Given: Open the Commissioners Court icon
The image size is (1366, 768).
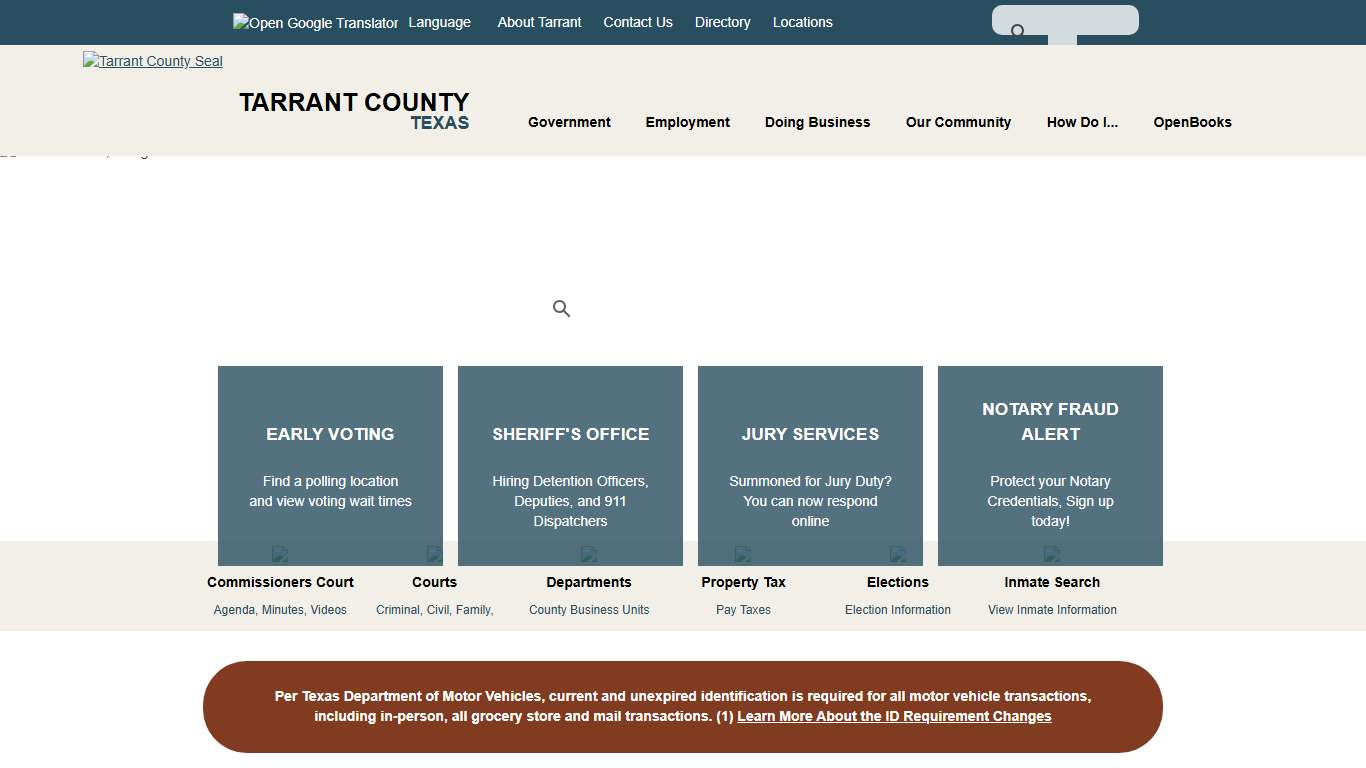Looking at the screenshot, I should point(280,555).
